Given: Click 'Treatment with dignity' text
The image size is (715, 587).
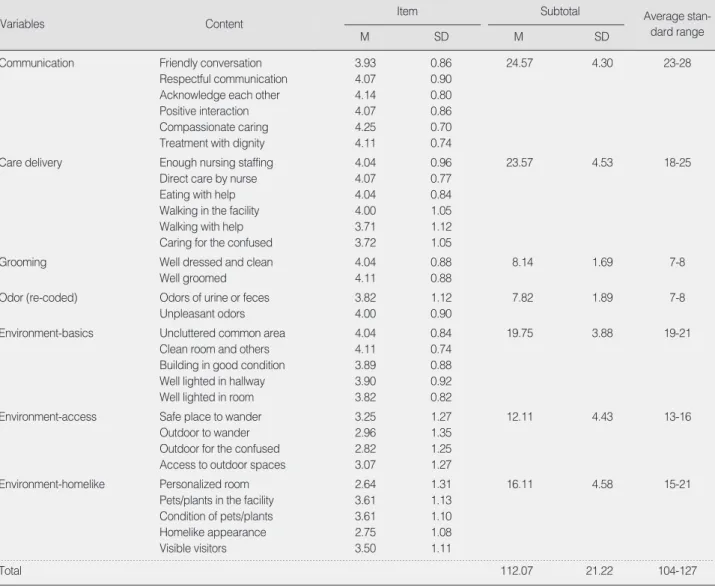Looking at the screenshot, I should (212, 143).
